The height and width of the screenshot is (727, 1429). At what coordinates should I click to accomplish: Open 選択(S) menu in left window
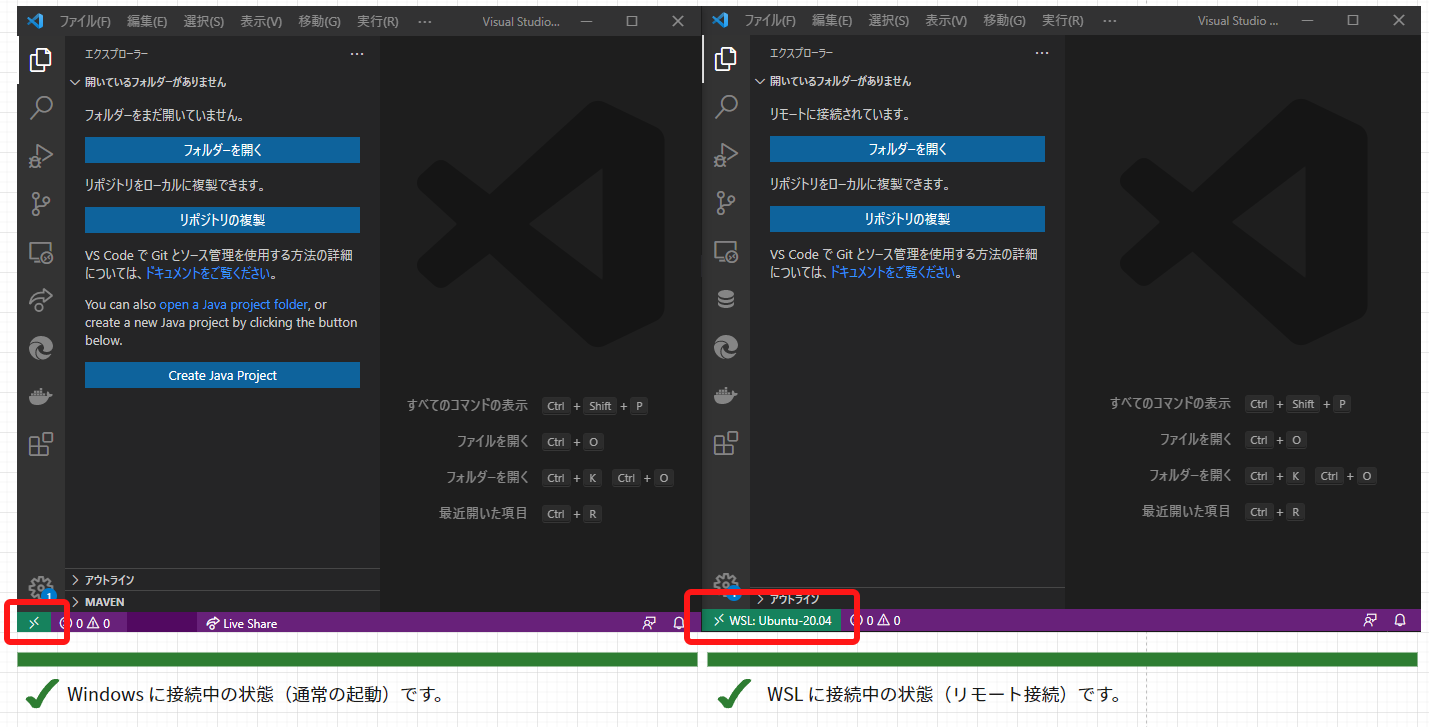tap(204, 21)
